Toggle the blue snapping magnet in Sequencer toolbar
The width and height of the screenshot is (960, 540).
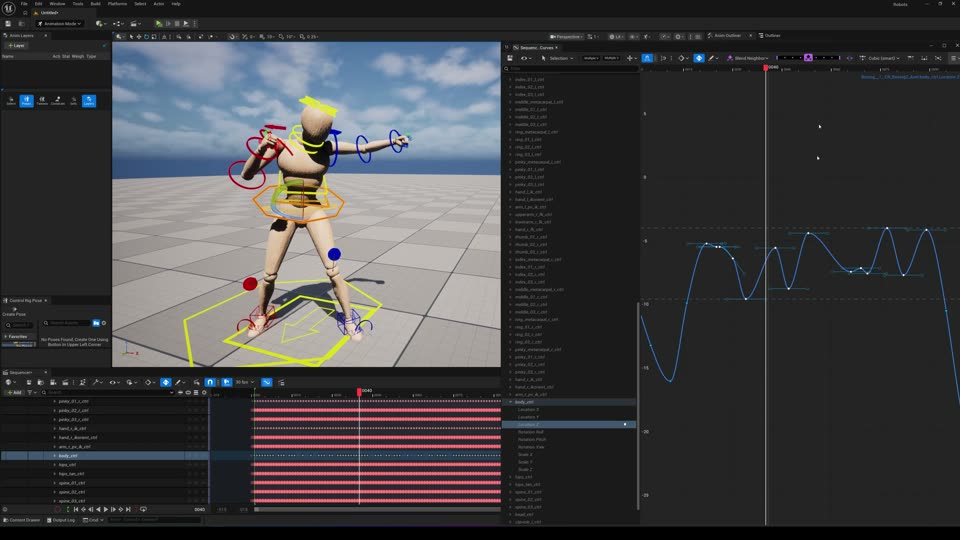(210, 382)
